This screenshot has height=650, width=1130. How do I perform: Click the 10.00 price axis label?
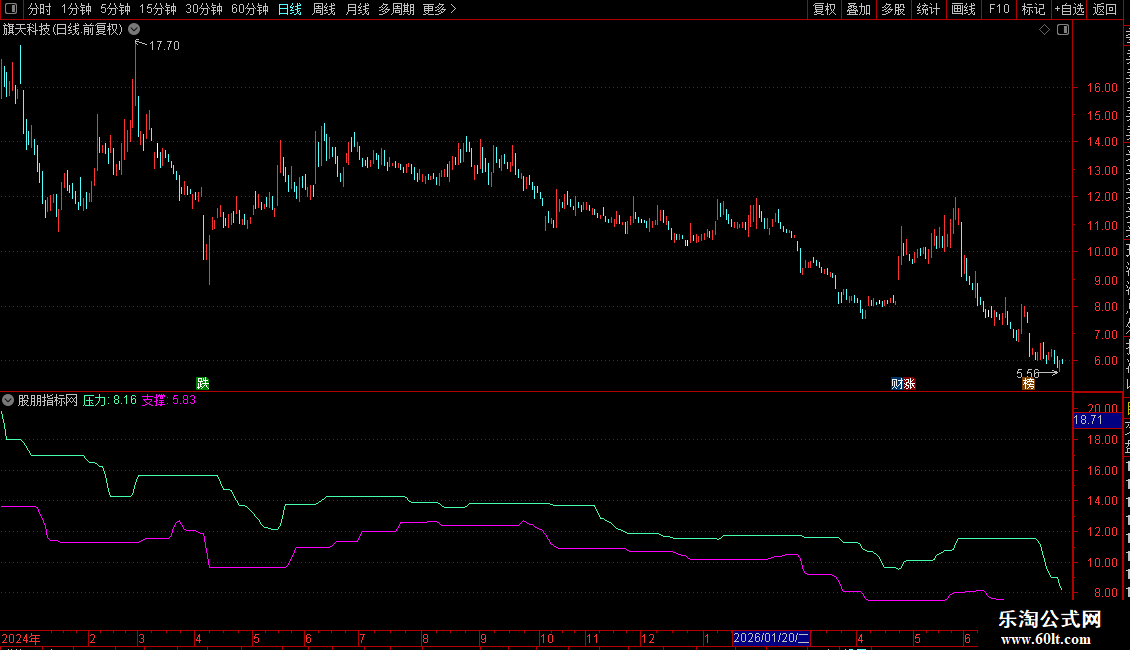pyautogui.click(x=1102, y=251)
